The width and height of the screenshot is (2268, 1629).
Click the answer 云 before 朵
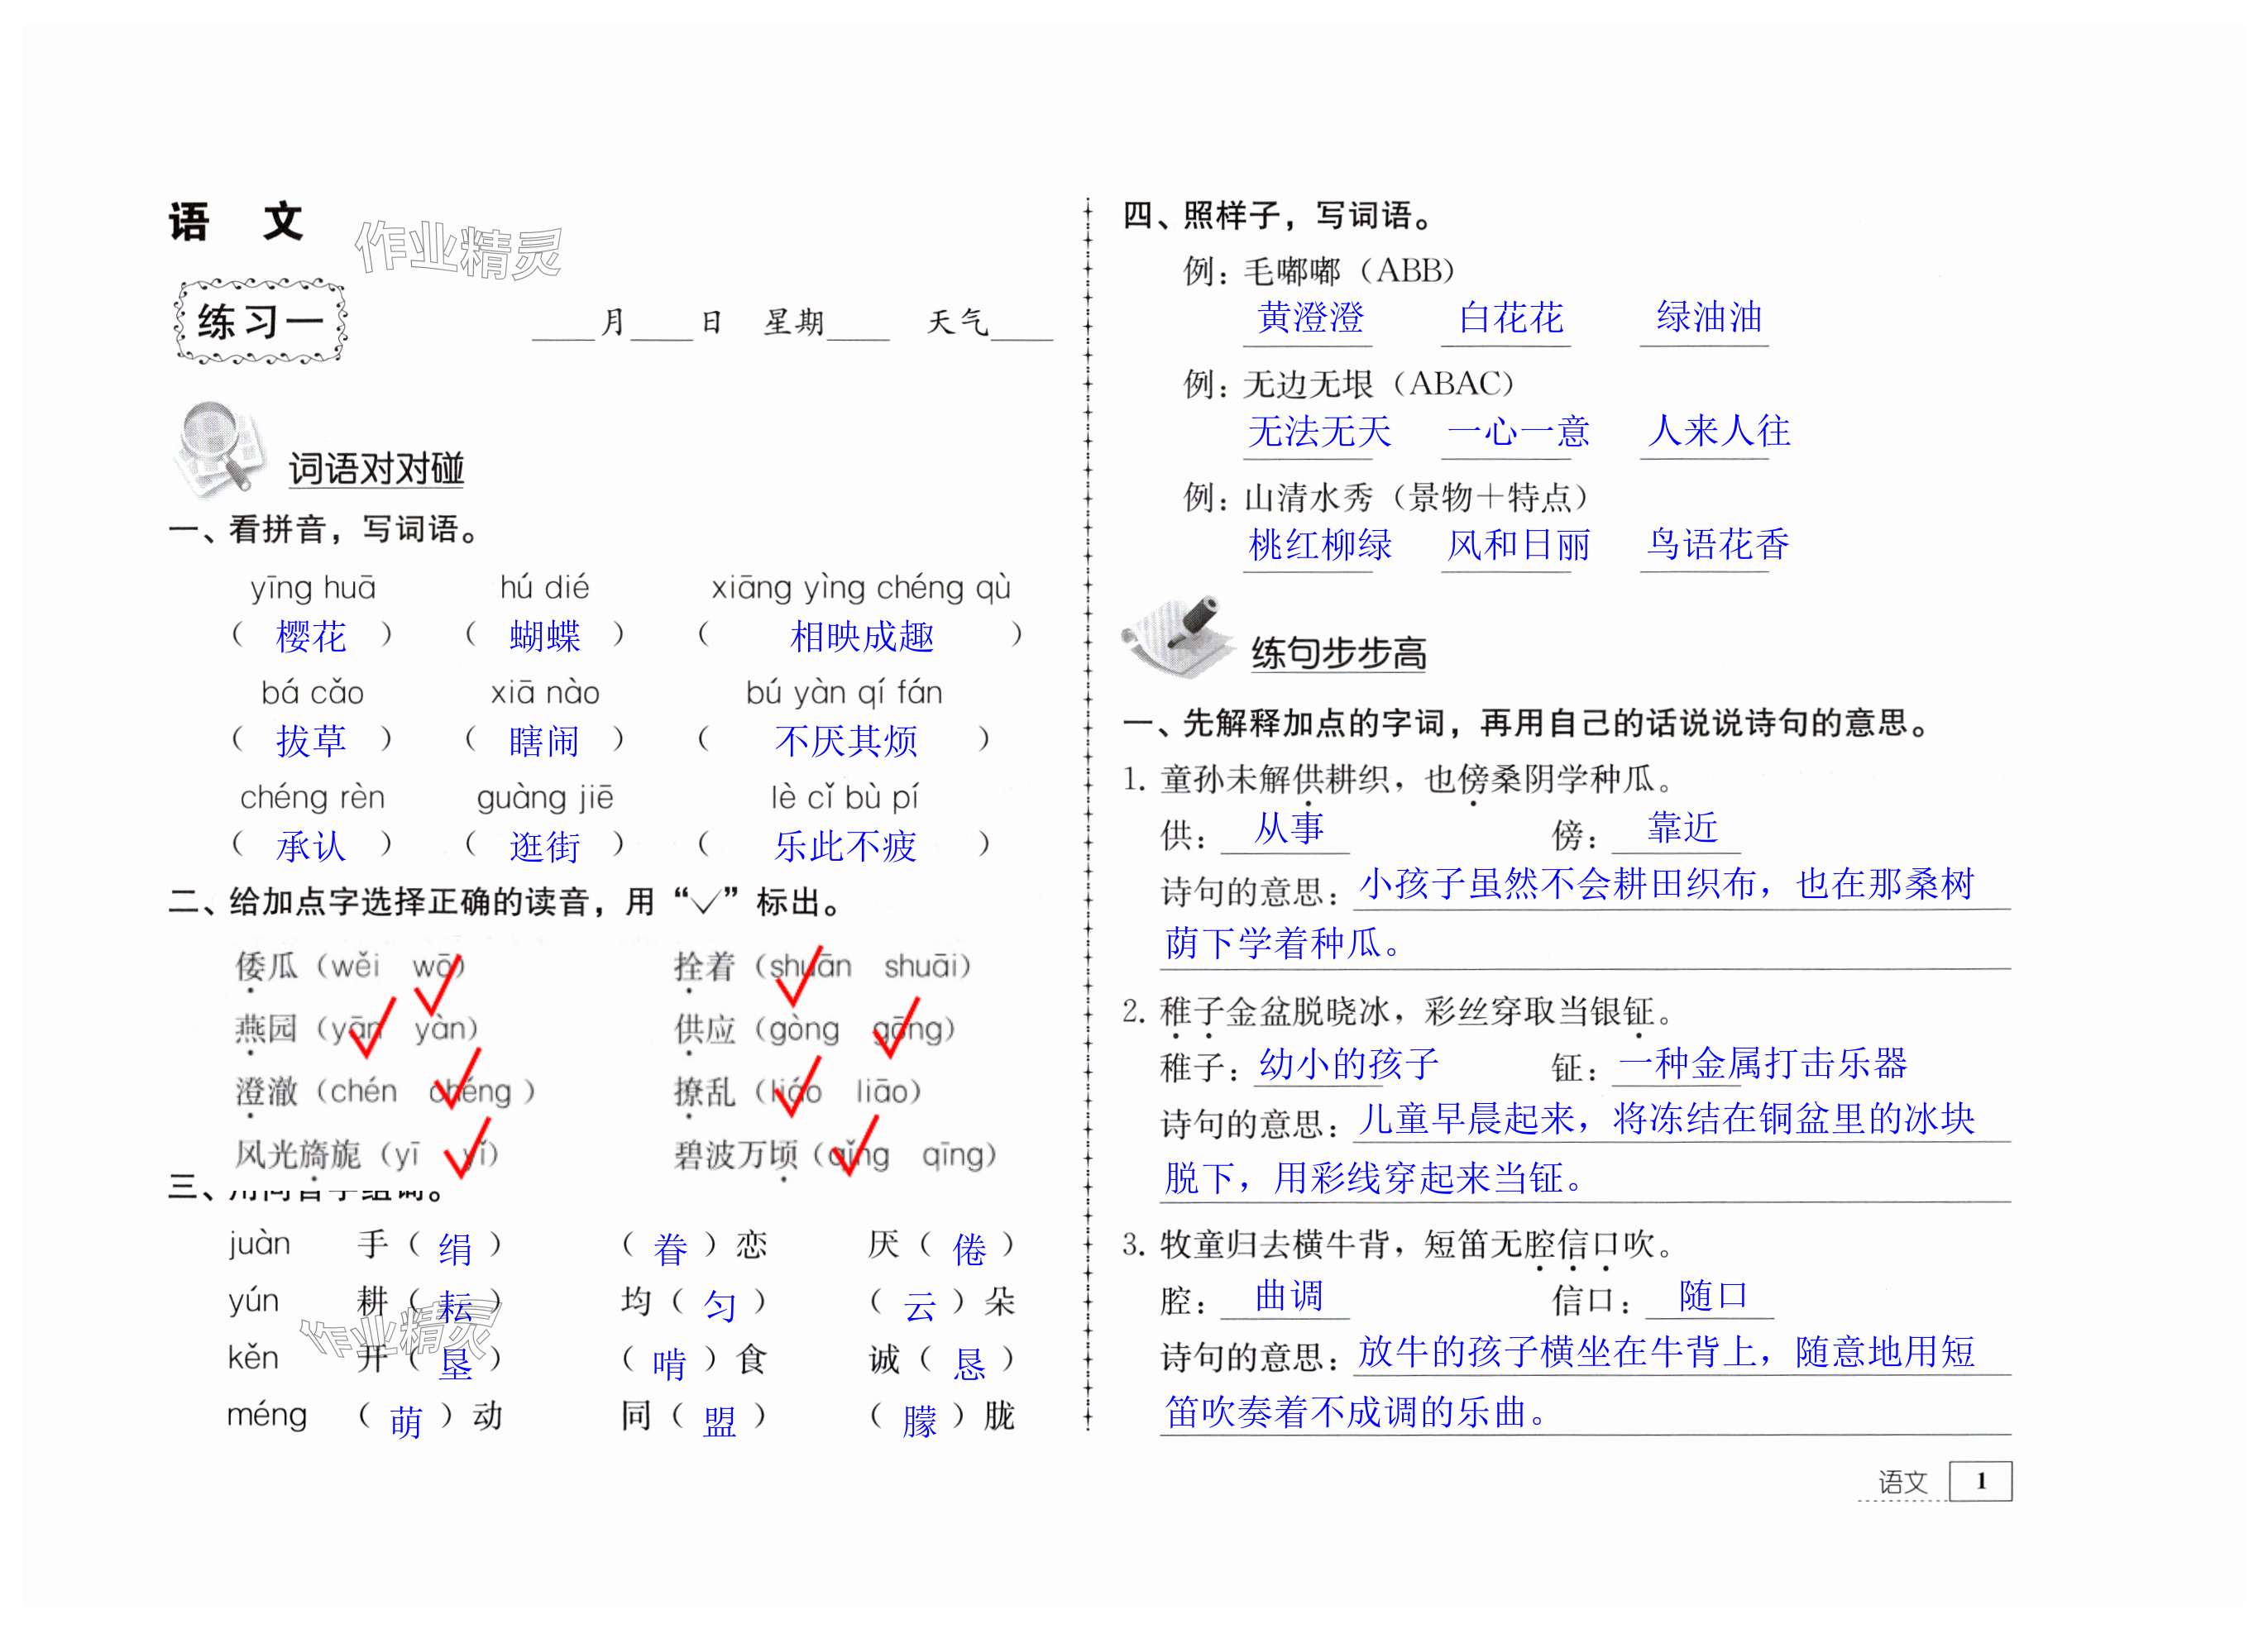[x=919, y=1306]
